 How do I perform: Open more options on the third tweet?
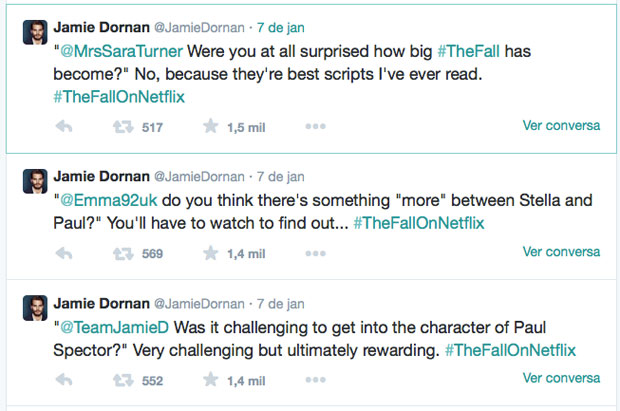click(315, 380)
